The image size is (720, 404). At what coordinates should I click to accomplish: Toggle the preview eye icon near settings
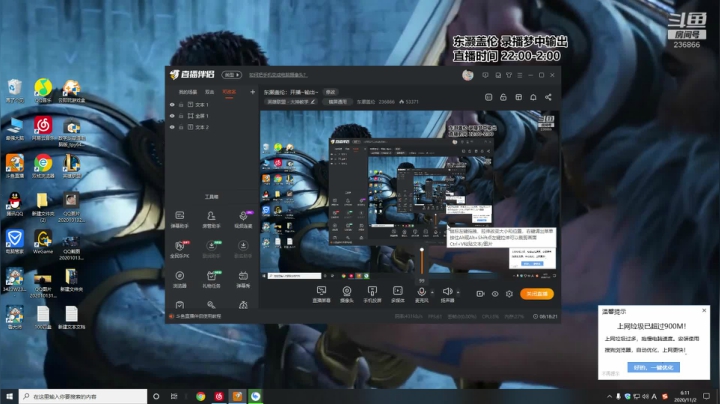pyautogui.click(x=495, y=294)
